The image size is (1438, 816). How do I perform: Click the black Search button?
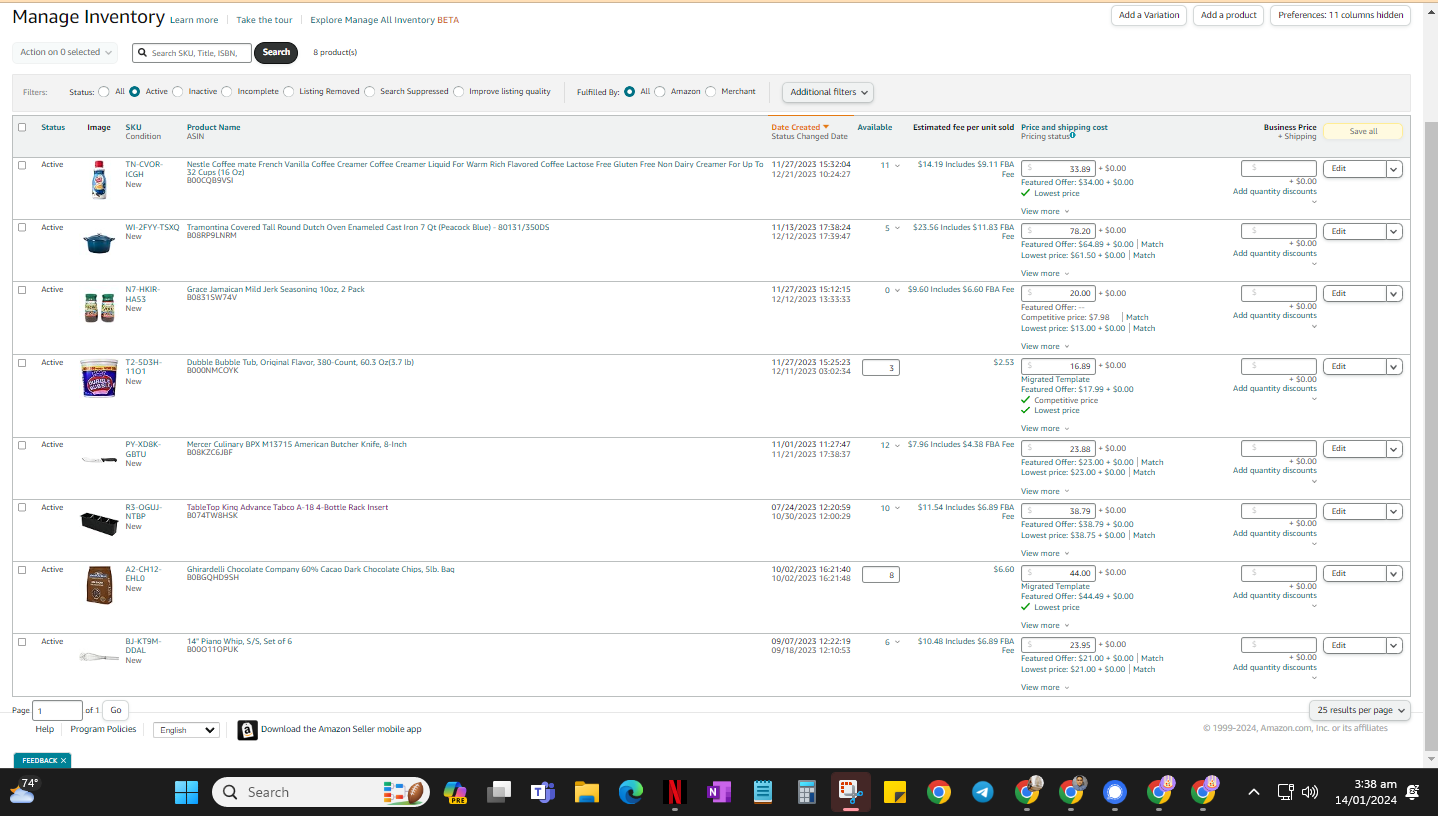click(x=276, y=52)
